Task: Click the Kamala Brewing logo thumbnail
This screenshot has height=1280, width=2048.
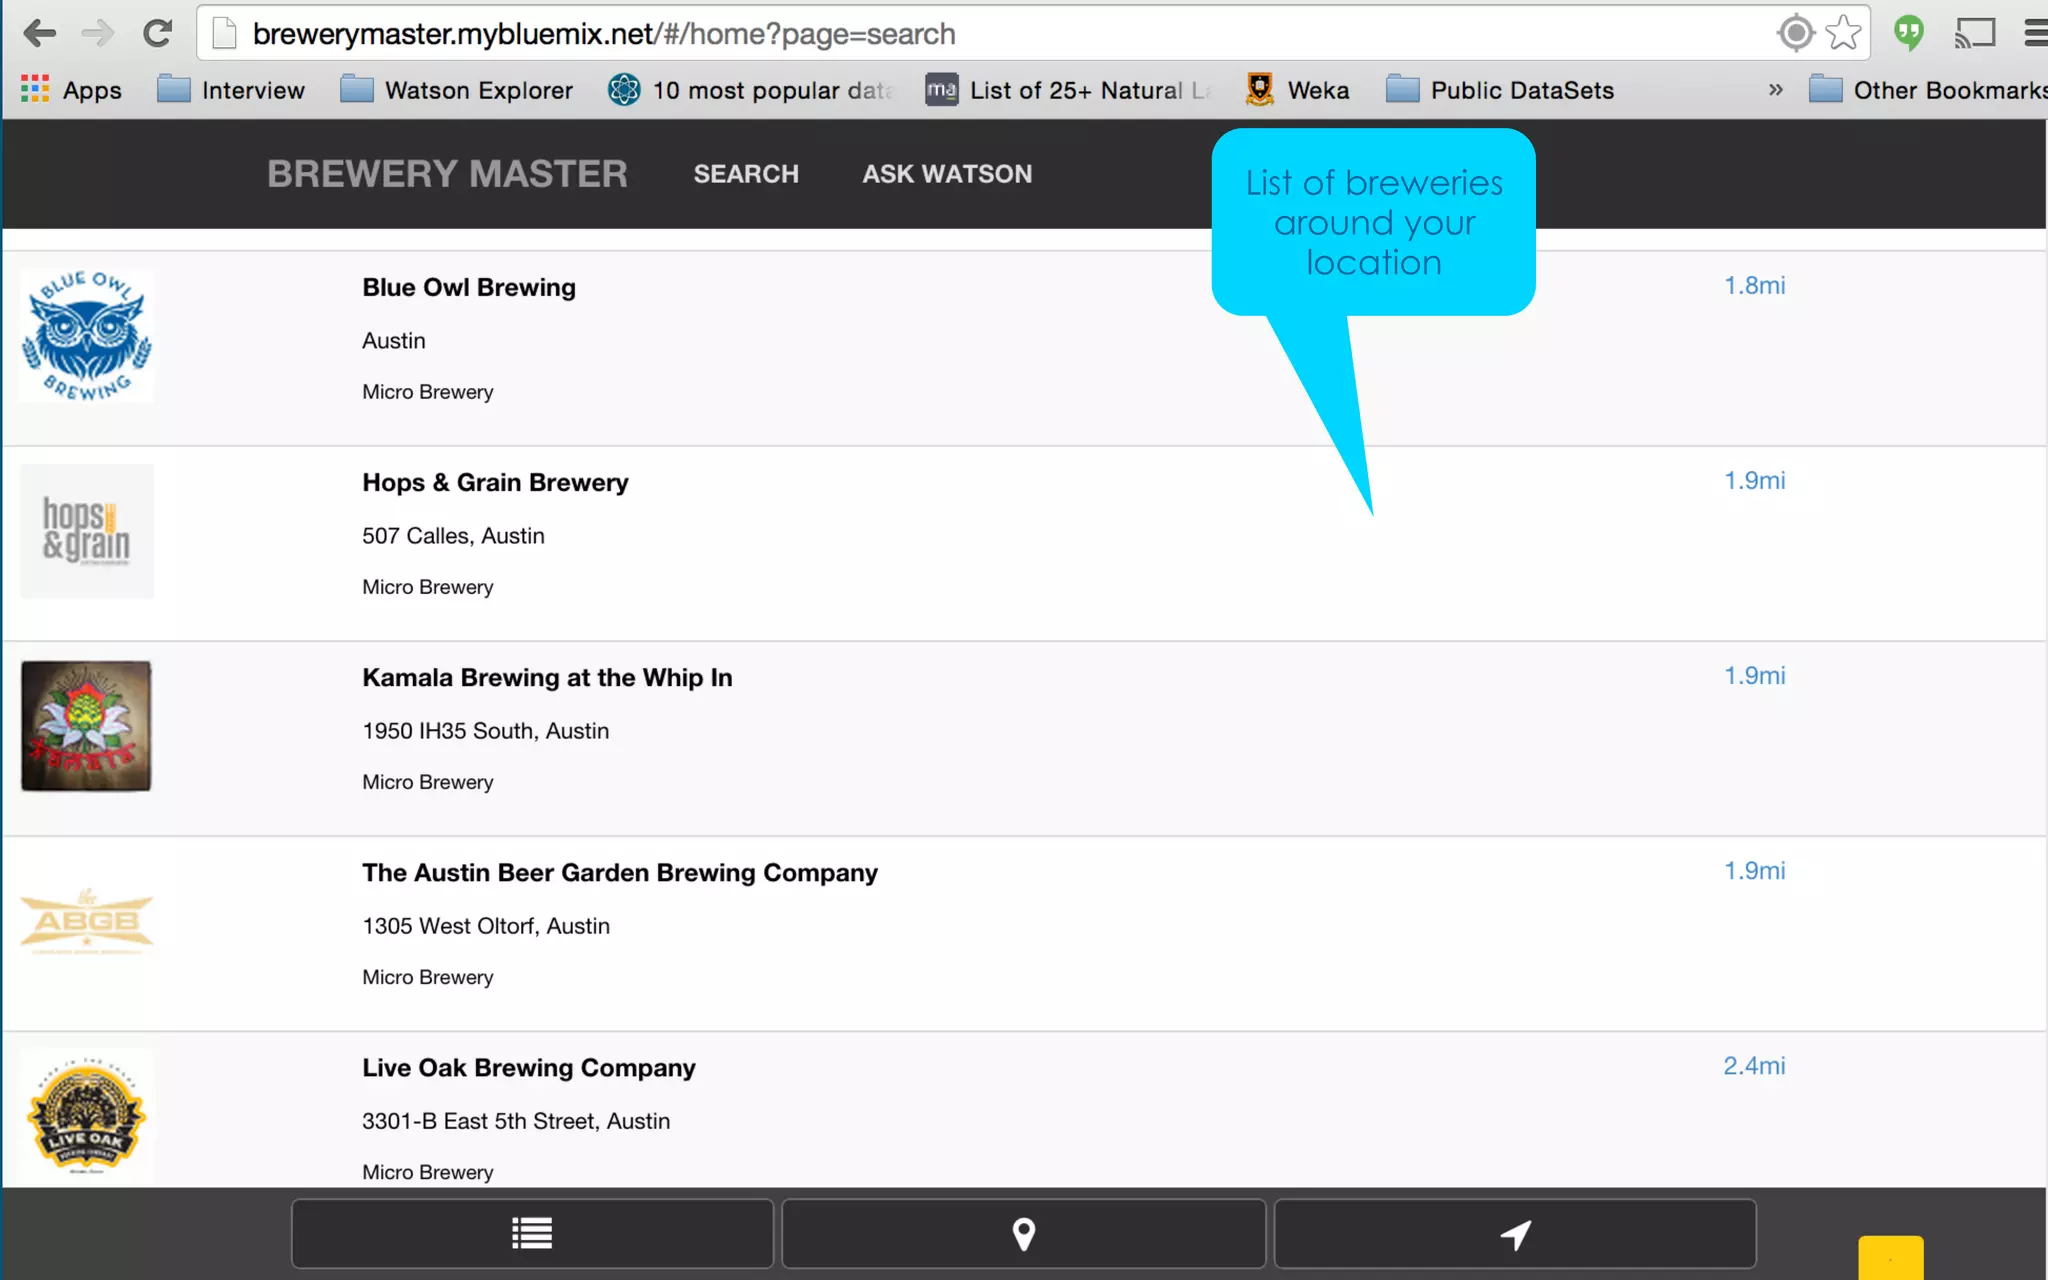Action: [87, 726]
